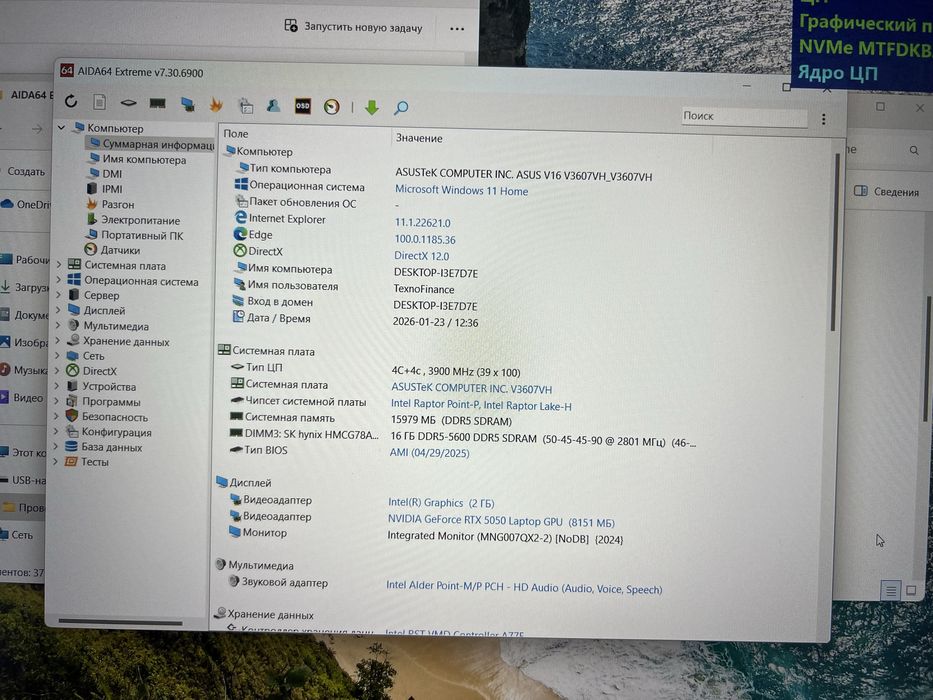
Task: Select the Безопасность tree item
Action: click(x=107, y=417)
